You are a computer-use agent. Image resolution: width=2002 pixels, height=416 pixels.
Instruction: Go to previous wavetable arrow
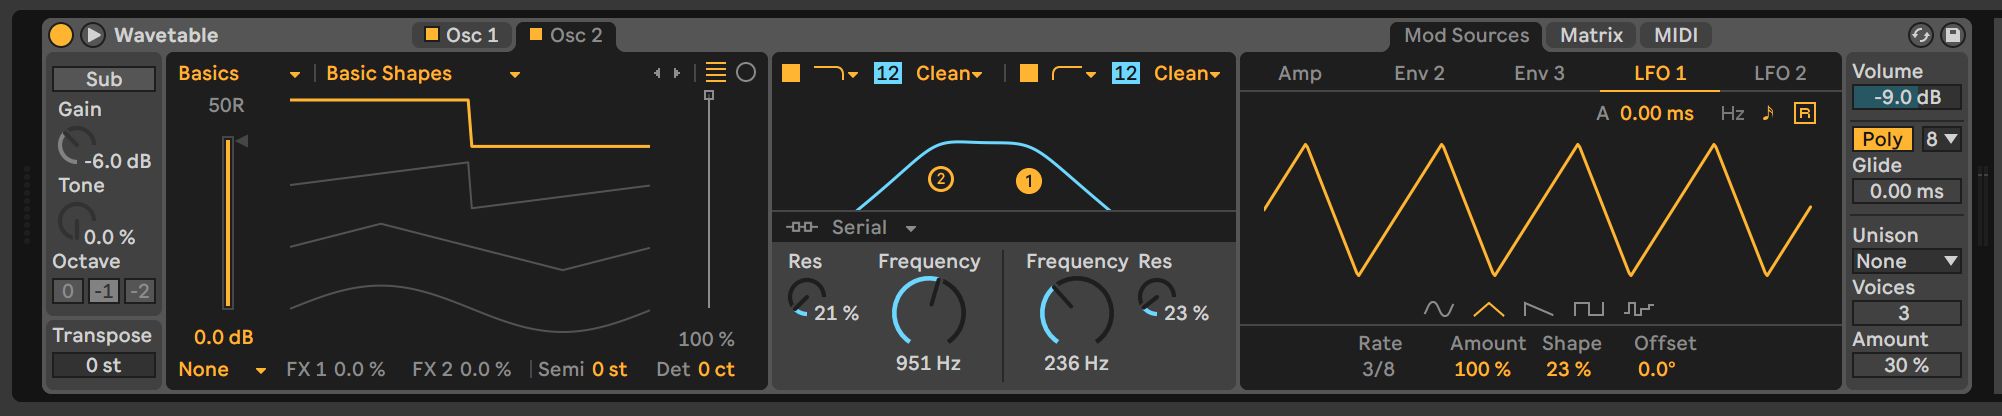tap(657, 73)
